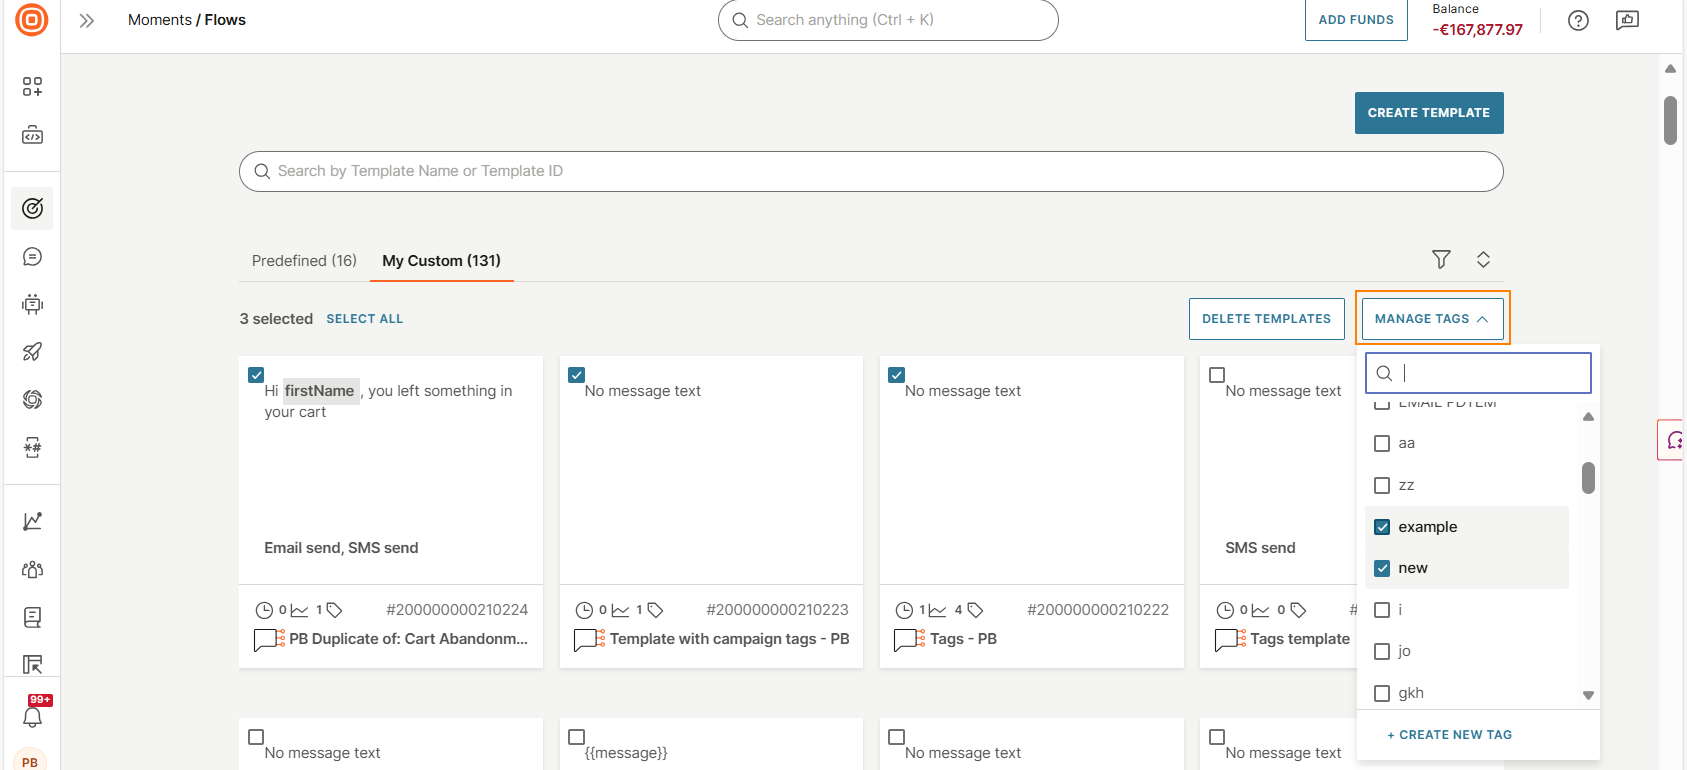Click the Balance amount -€167,877.97
This screenshot has width=1687, height=770.
pos(1477,30)
